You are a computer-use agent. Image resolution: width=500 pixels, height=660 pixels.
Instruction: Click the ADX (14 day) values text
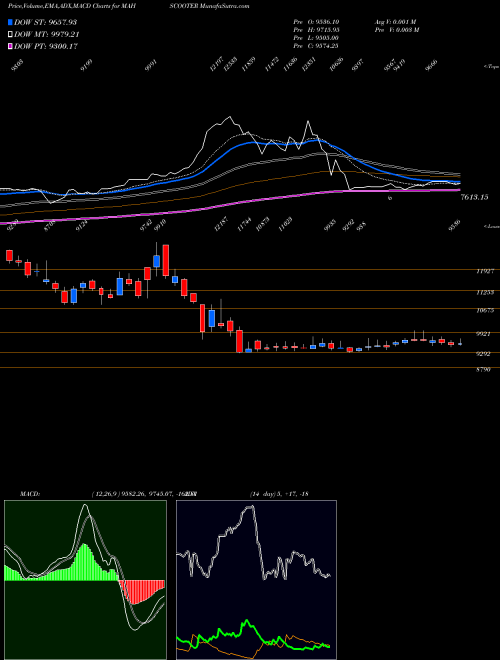pos(279,494)
